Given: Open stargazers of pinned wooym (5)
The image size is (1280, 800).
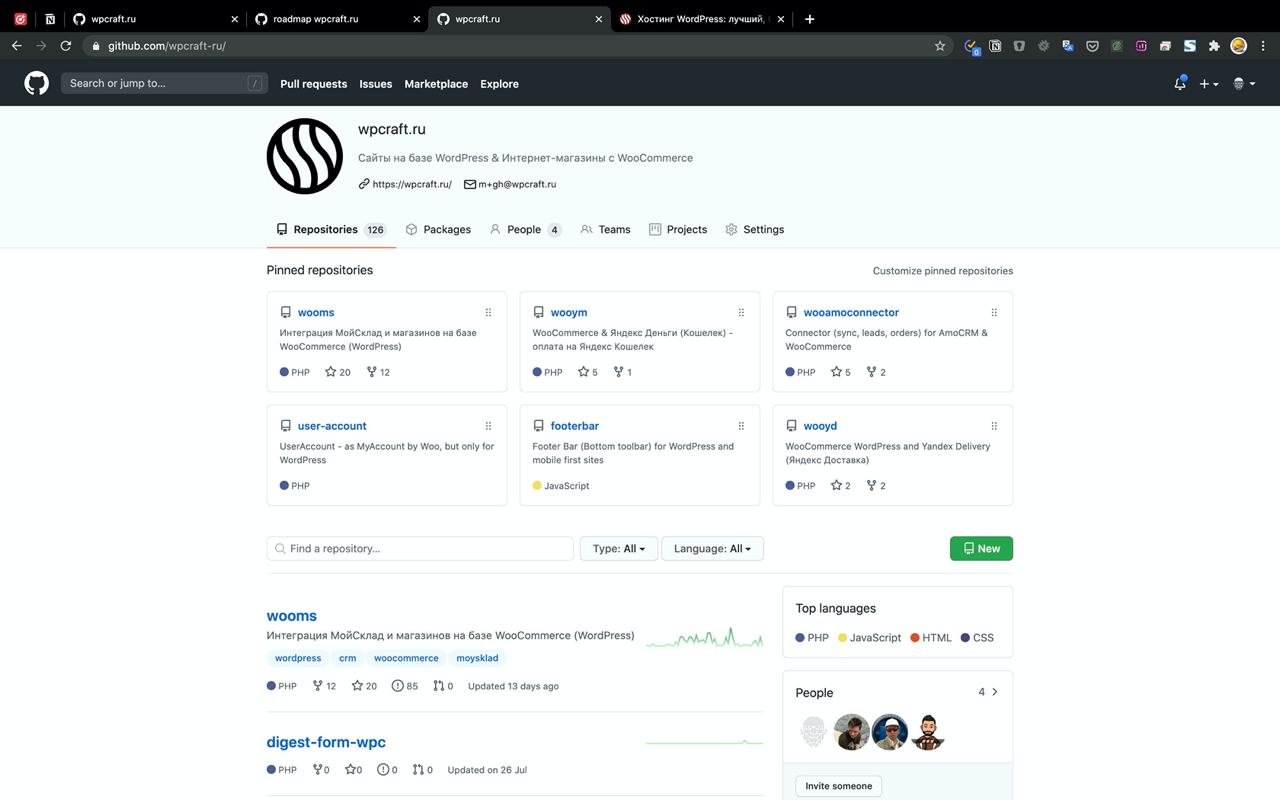Looking at the screenshot, I should [588, 372].
